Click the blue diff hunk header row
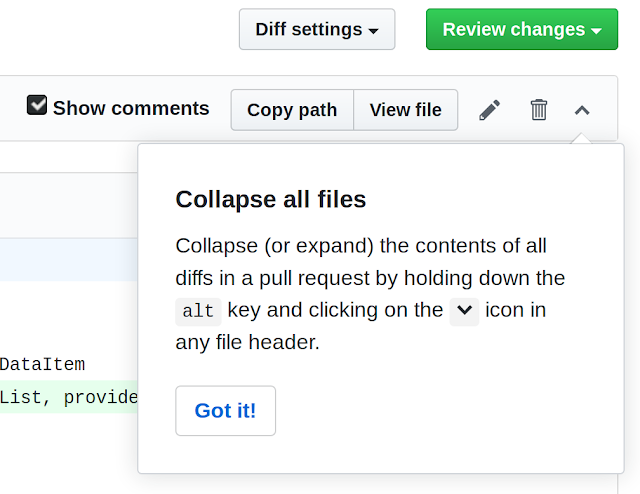Image resolution: width=640 pixels, height=494 pixels. [69, 260]
